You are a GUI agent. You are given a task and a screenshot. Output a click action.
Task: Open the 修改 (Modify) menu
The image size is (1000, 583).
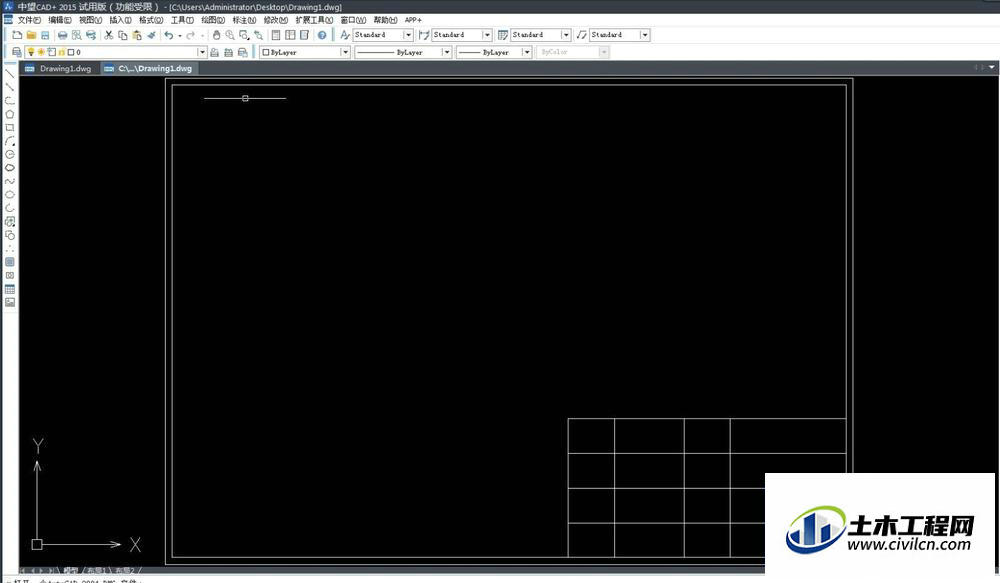[x=276, y=20]
